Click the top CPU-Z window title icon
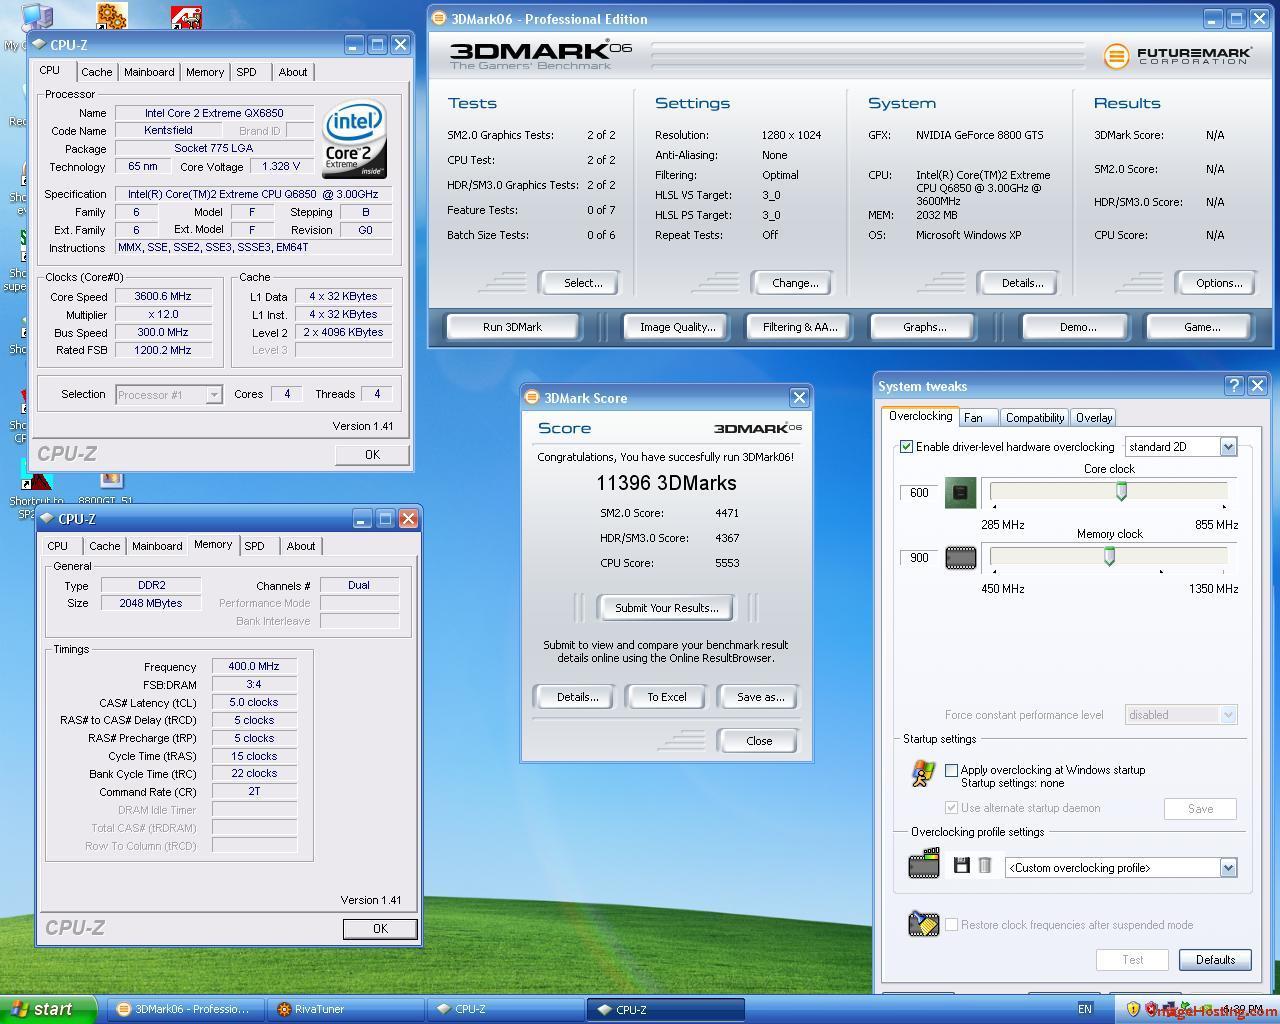This screenshot has width=1280, height=1024. (39, 44)
